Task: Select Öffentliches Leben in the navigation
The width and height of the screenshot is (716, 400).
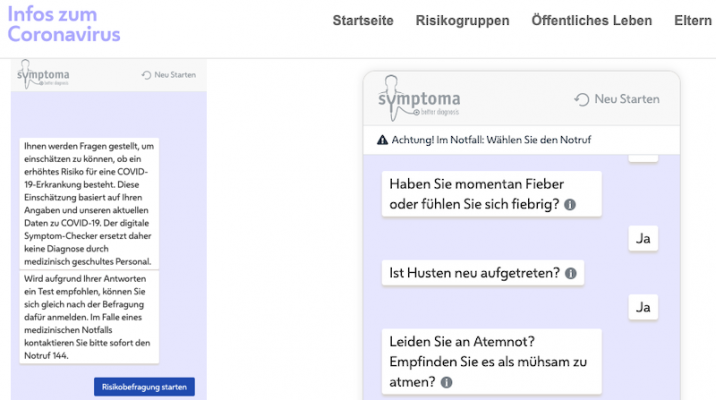Action: [x=592, y=21]
